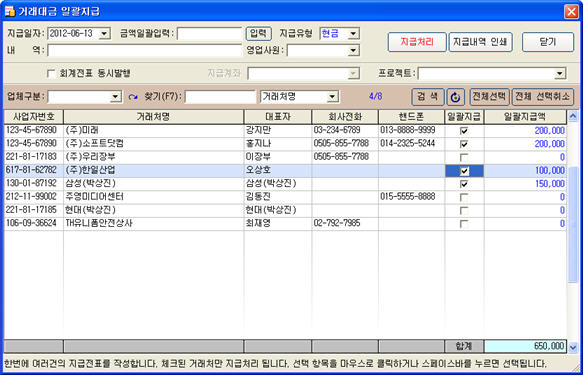Click the 닫기 button
This screenshot has width=583, height=375.
548,42
